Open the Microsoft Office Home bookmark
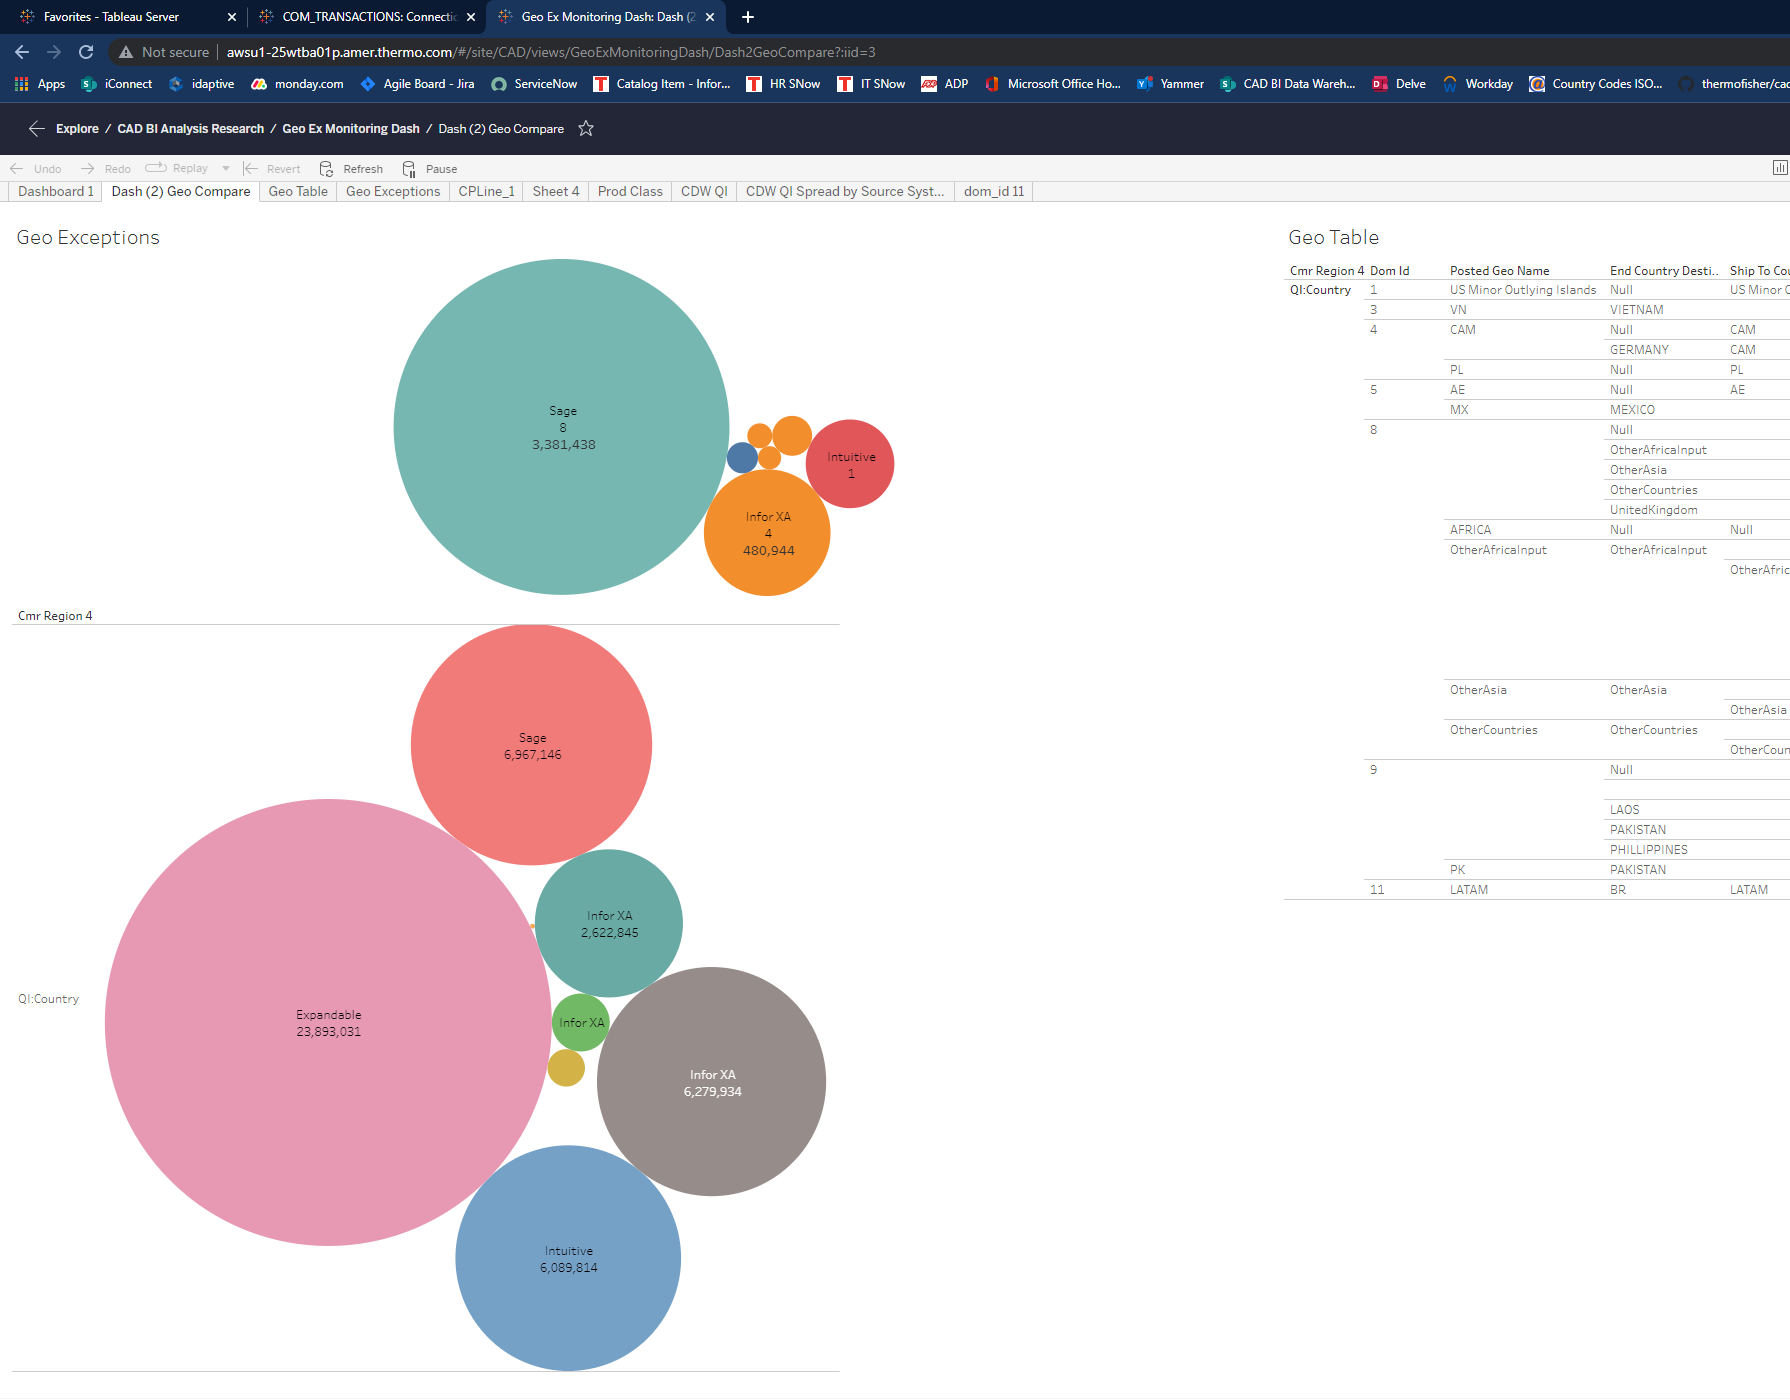 [1052, 84]
